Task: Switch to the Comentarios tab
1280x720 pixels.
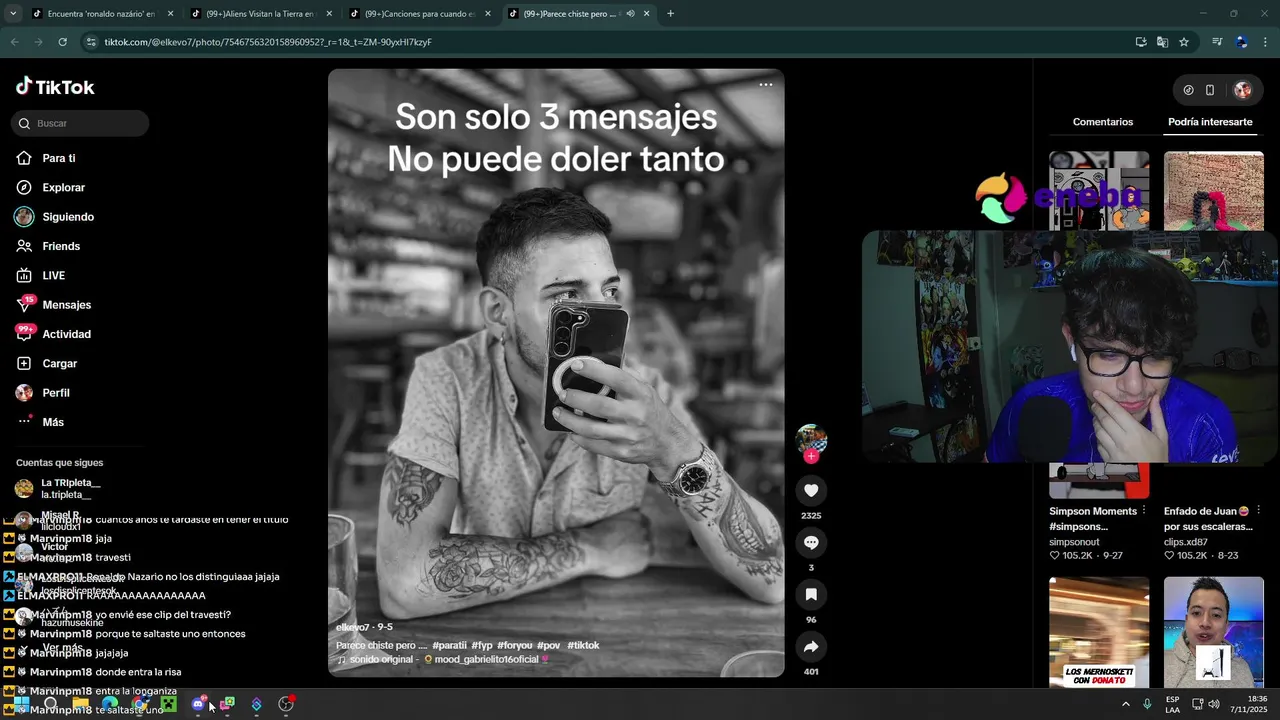Action: coord(1103,122)
